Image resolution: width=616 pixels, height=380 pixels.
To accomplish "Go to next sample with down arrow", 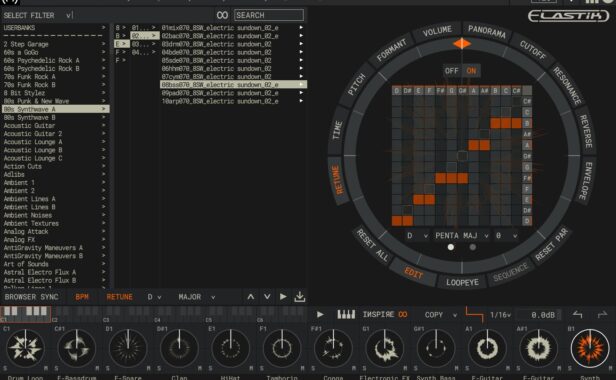I will 267,297.
